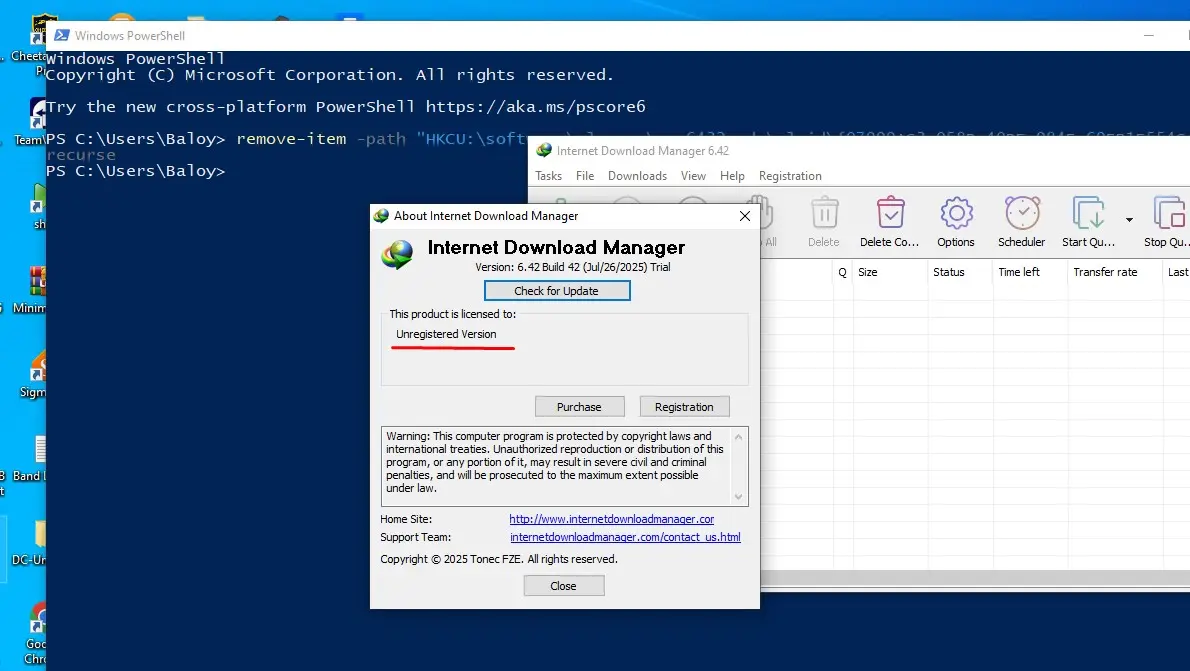Click the Copyright 2025 Tonec FZE text
This screenshot has height=671, width=1190.
coord(499,559)
